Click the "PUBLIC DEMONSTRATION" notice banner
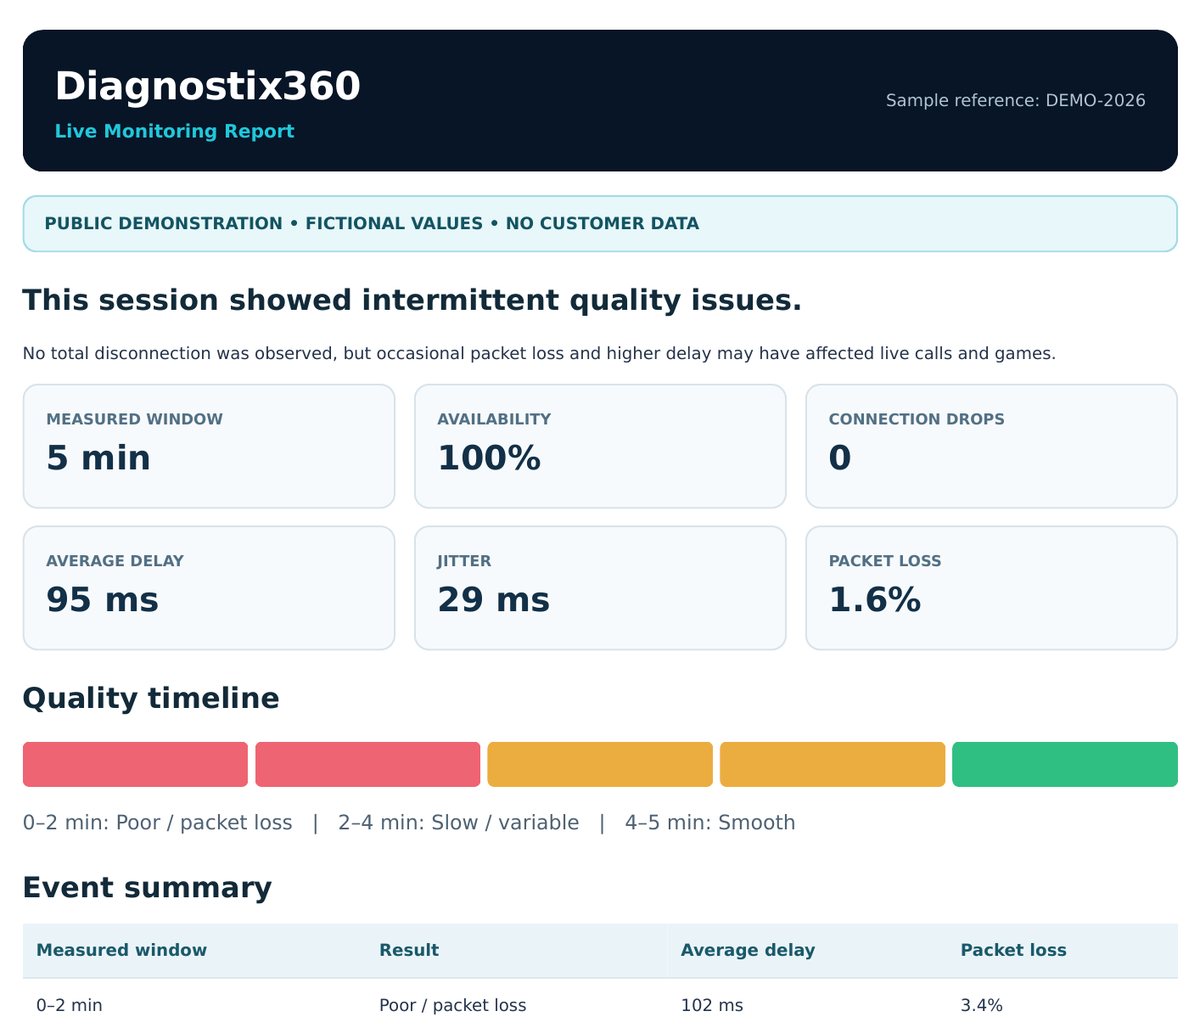The image size is (1200, 1028). pos(600,223)
